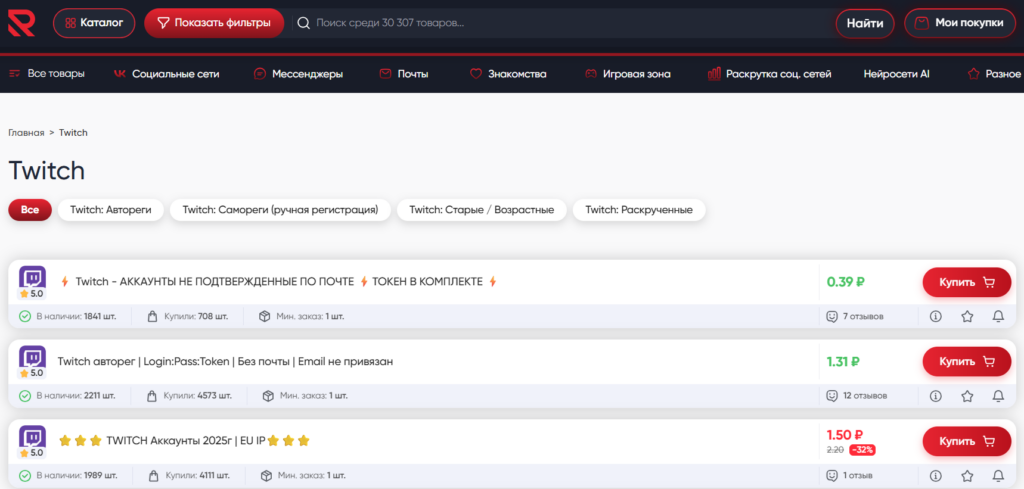Screen dimensions: 1024x489
Task: Click the red R site logo
Action: [x=22, y=23]
